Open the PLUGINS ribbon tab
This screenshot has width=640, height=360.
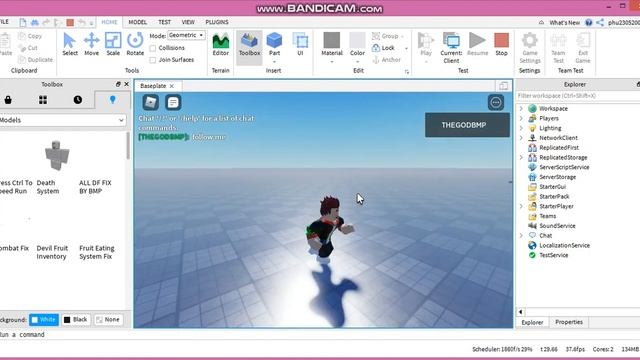(217, 22)
